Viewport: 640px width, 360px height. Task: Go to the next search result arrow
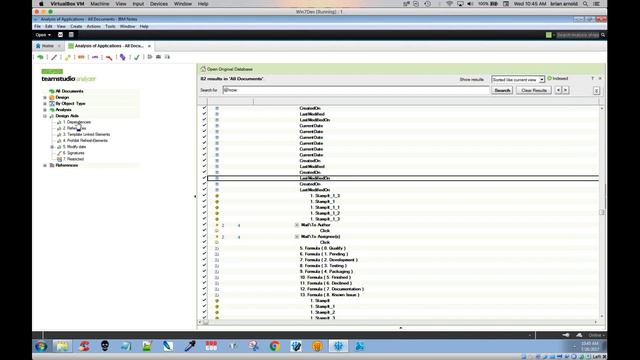pyautogui.click(x=566, y=90)
